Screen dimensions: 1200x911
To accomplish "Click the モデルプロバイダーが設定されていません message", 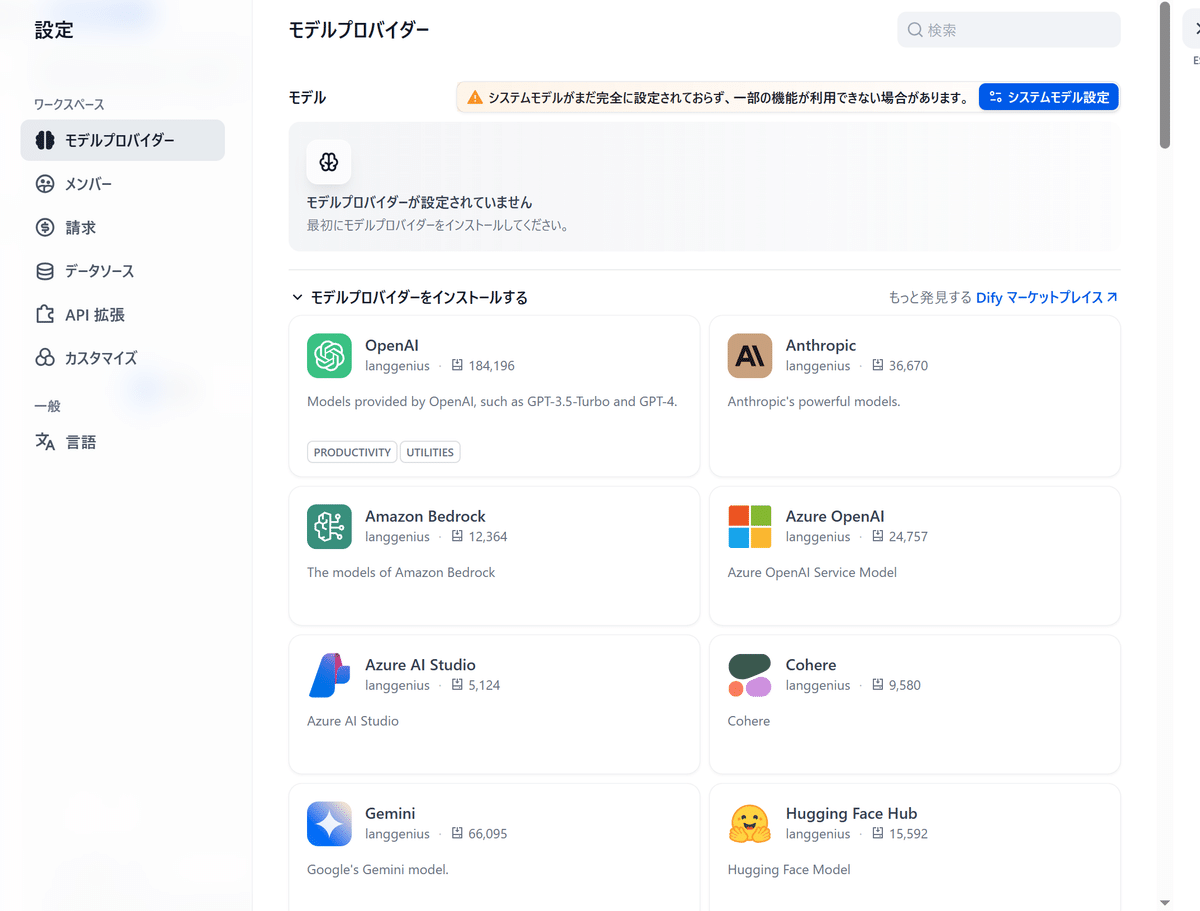I will tap(419, 203).
